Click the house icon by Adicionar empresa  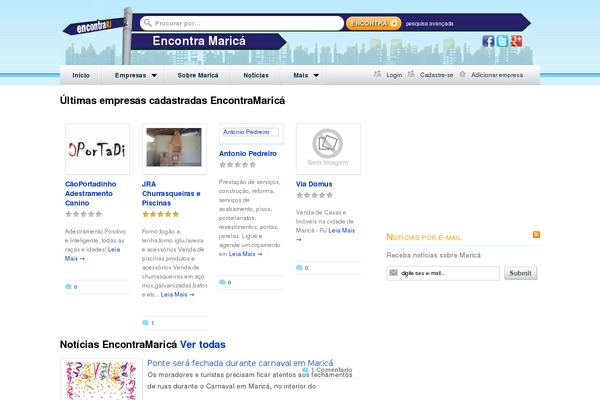[462, 74]
